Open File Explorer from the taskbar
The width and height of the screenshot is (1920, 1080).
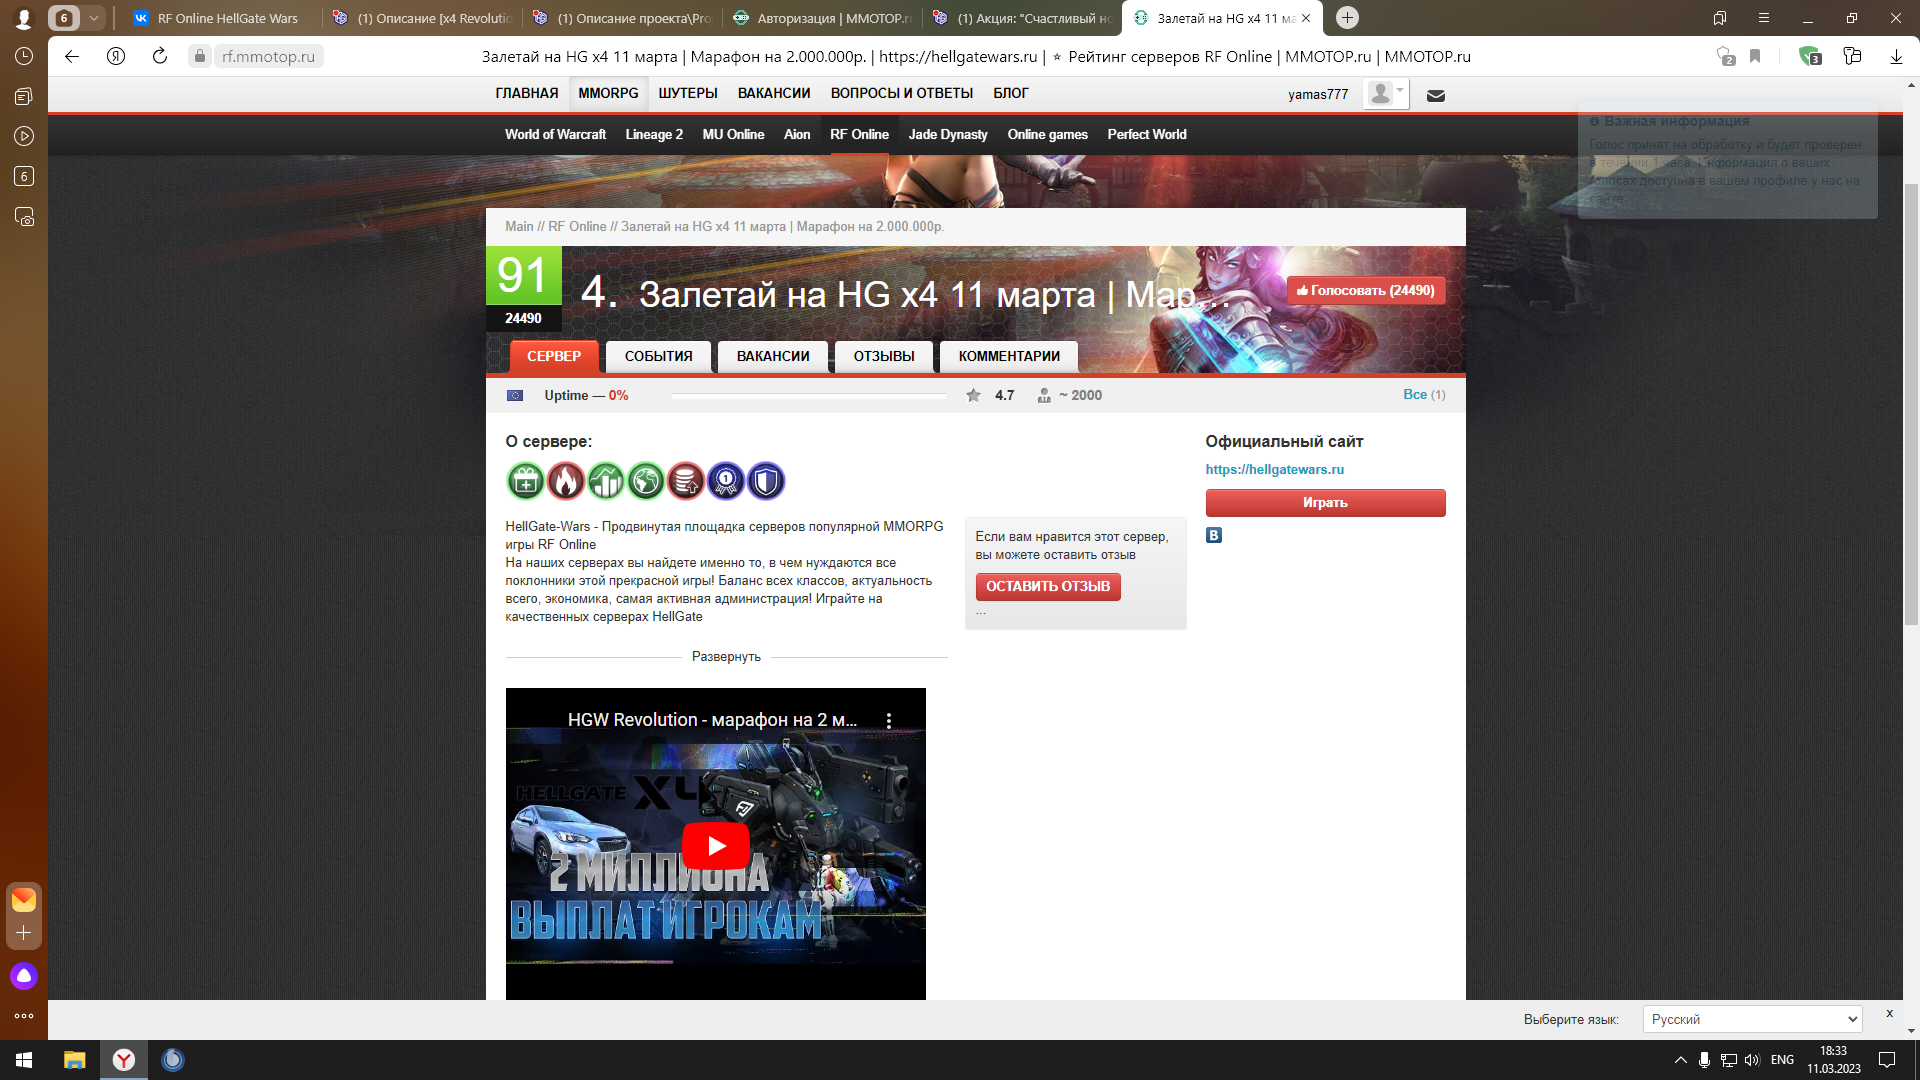(x=74, y=1060)
